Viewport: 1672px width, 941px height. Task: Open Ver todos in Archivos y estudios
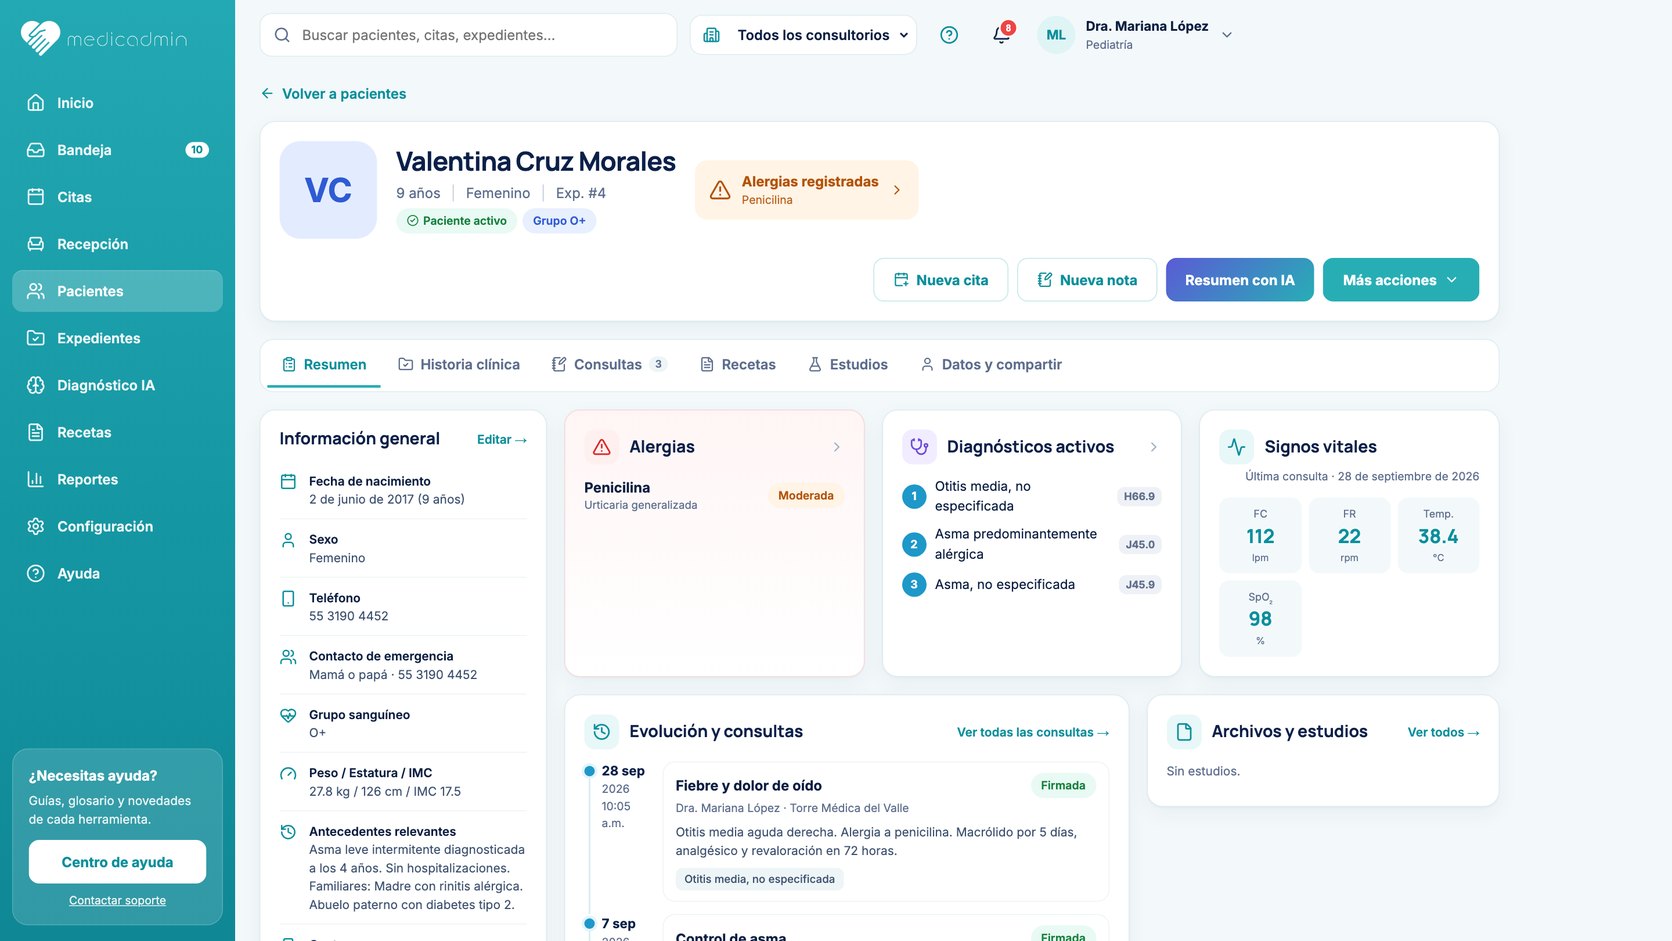[1443, 733]
